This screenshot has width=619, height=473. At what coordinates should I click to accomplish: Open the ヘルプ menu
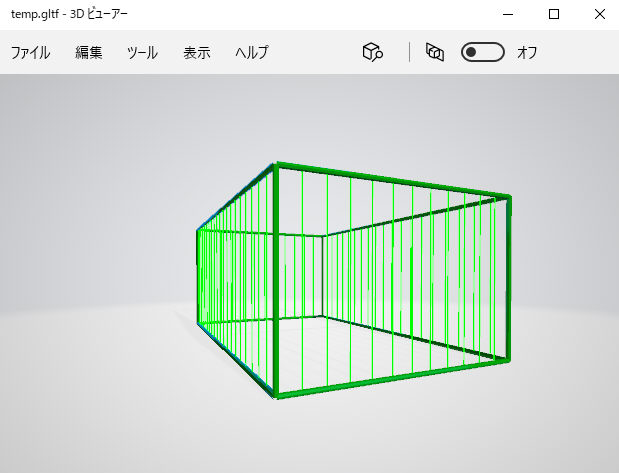click(x=251, y=53)
